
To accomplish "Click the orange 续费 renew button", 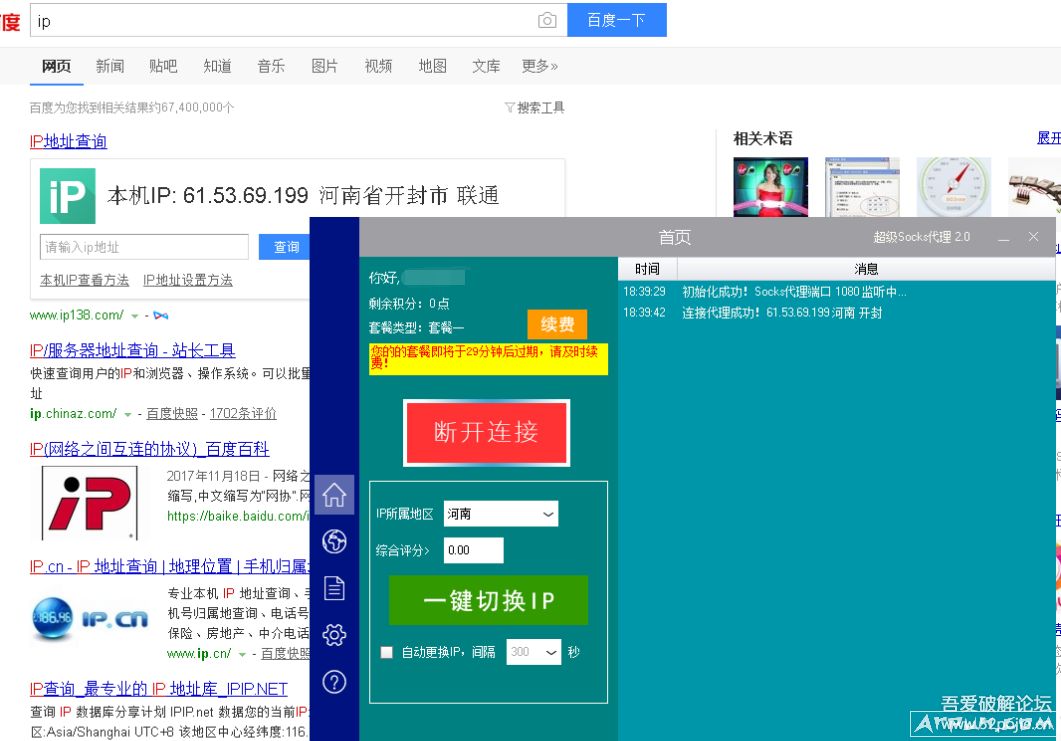I will click(x=556, y=324).
